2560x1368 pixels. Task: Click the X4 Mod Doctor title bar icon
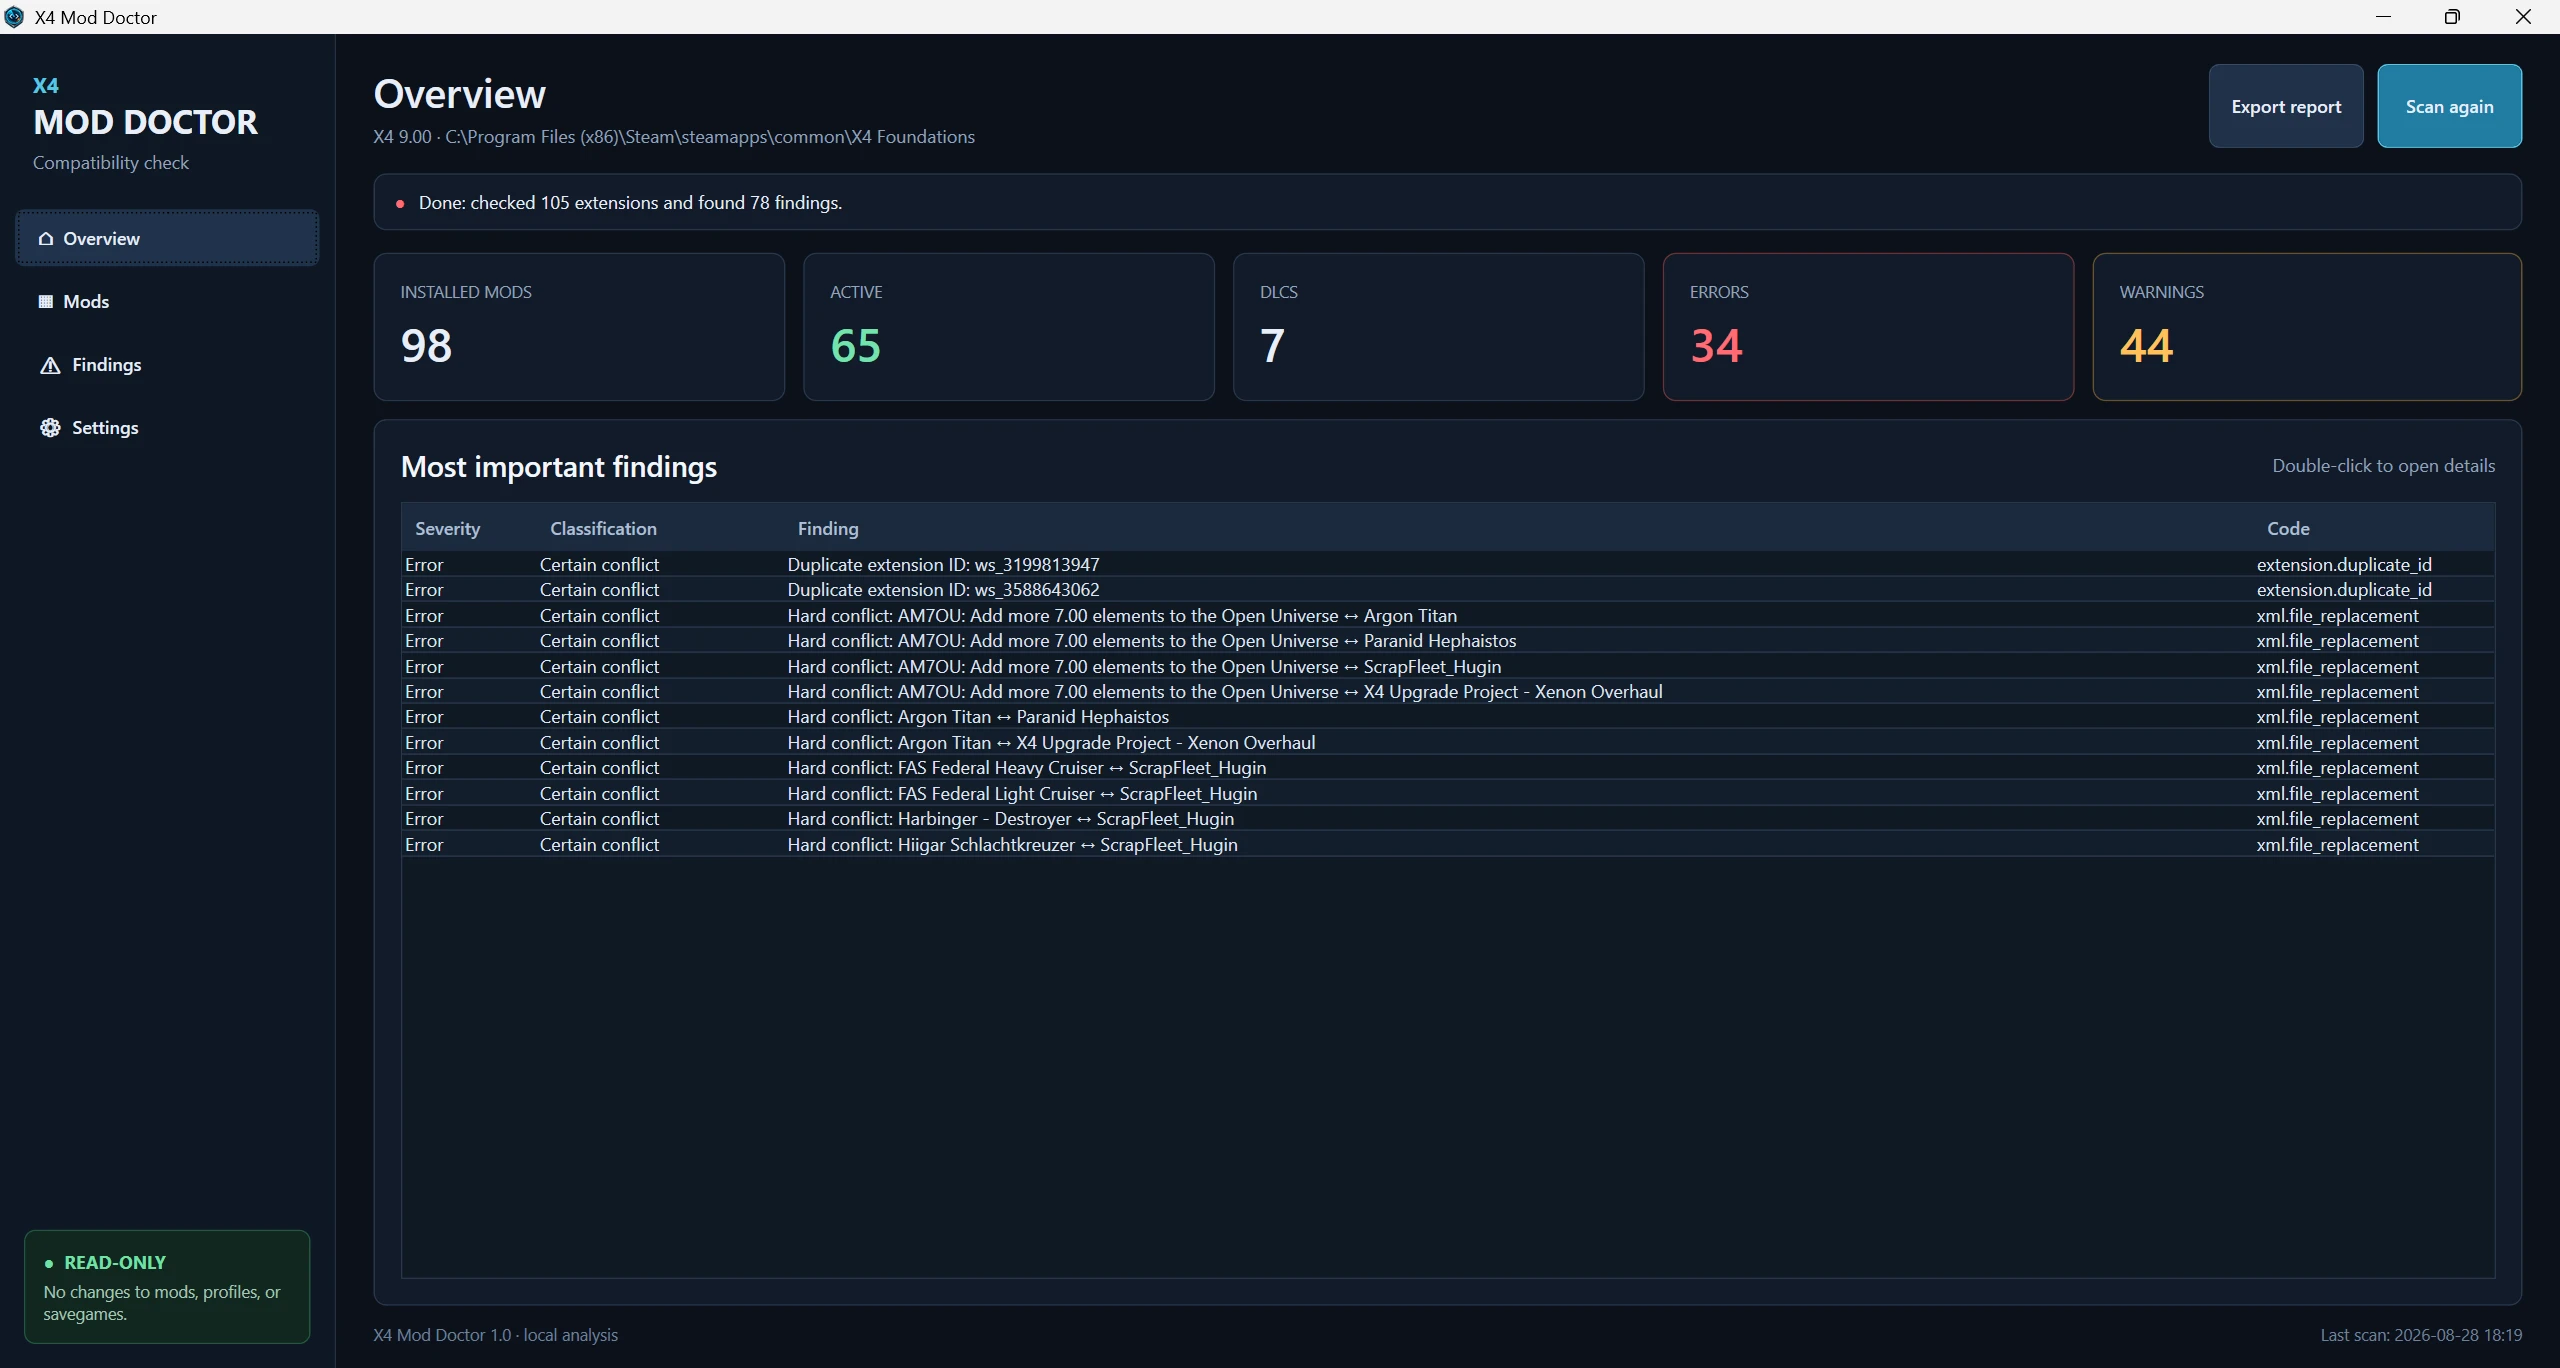(x=14, y=17)
